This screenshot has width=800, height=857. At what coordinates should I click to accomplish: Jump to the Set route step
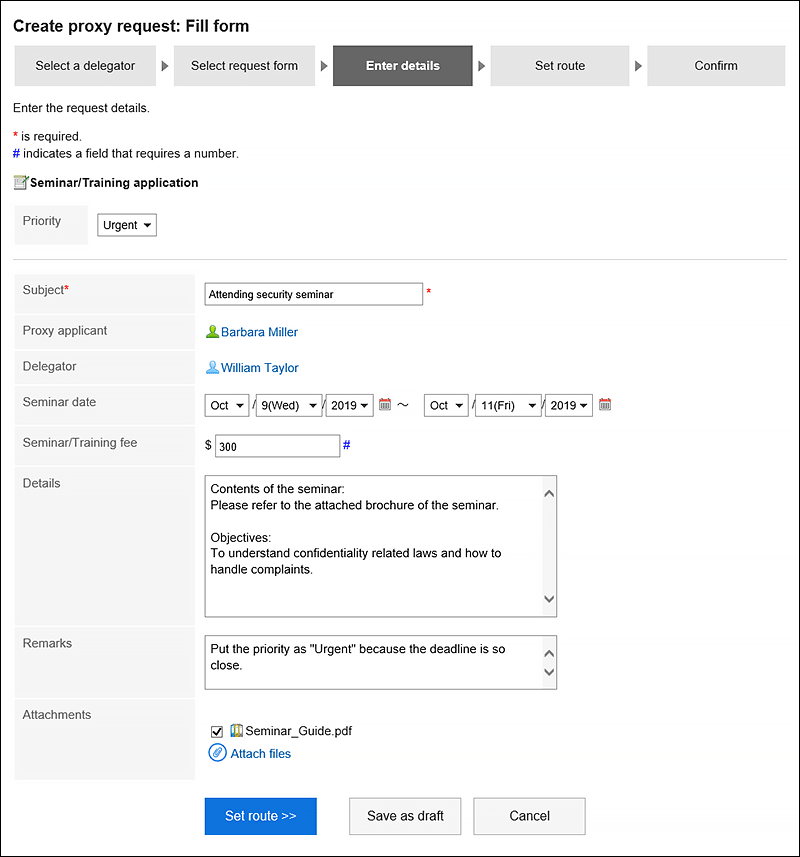560,66
